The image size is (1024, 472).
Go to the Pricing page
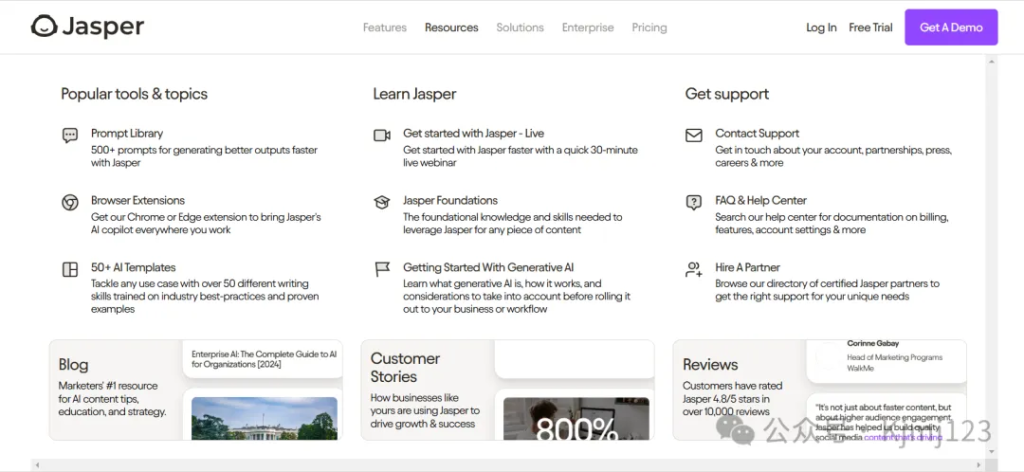coord(649,27)
